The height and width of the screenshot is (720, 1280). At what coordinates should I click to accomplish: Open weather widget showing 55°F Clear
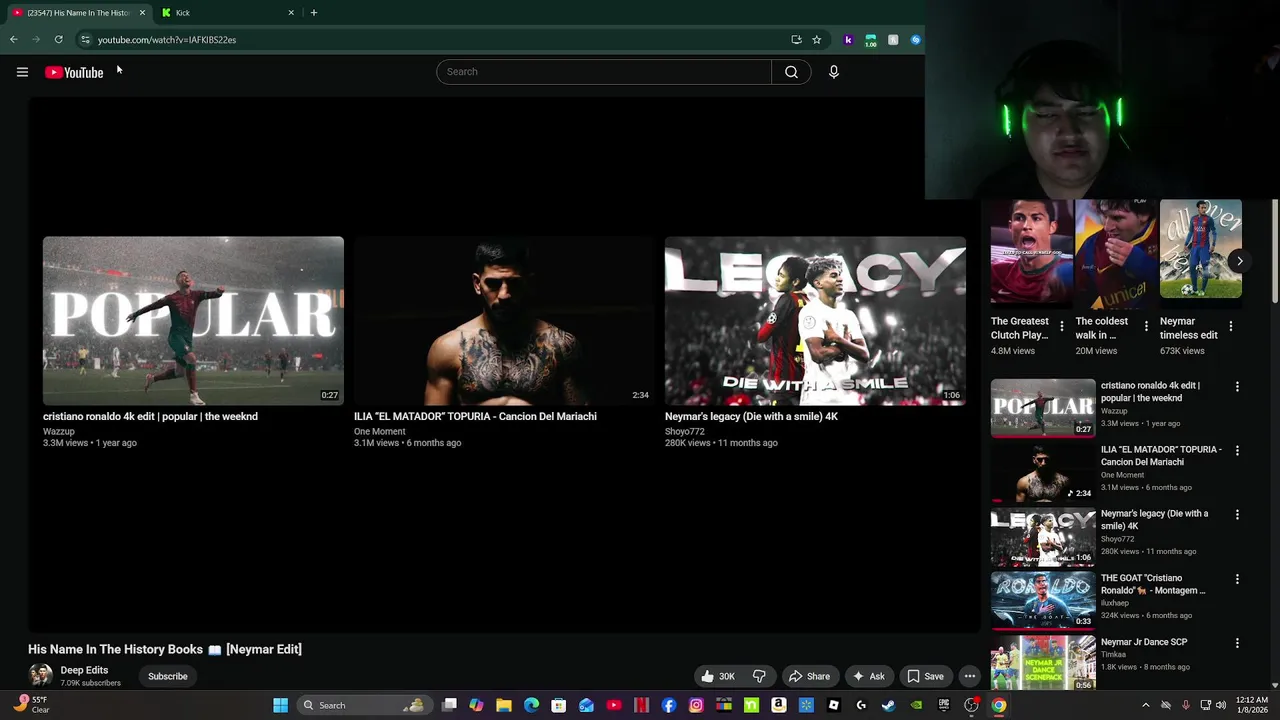[x=32, y=705]
